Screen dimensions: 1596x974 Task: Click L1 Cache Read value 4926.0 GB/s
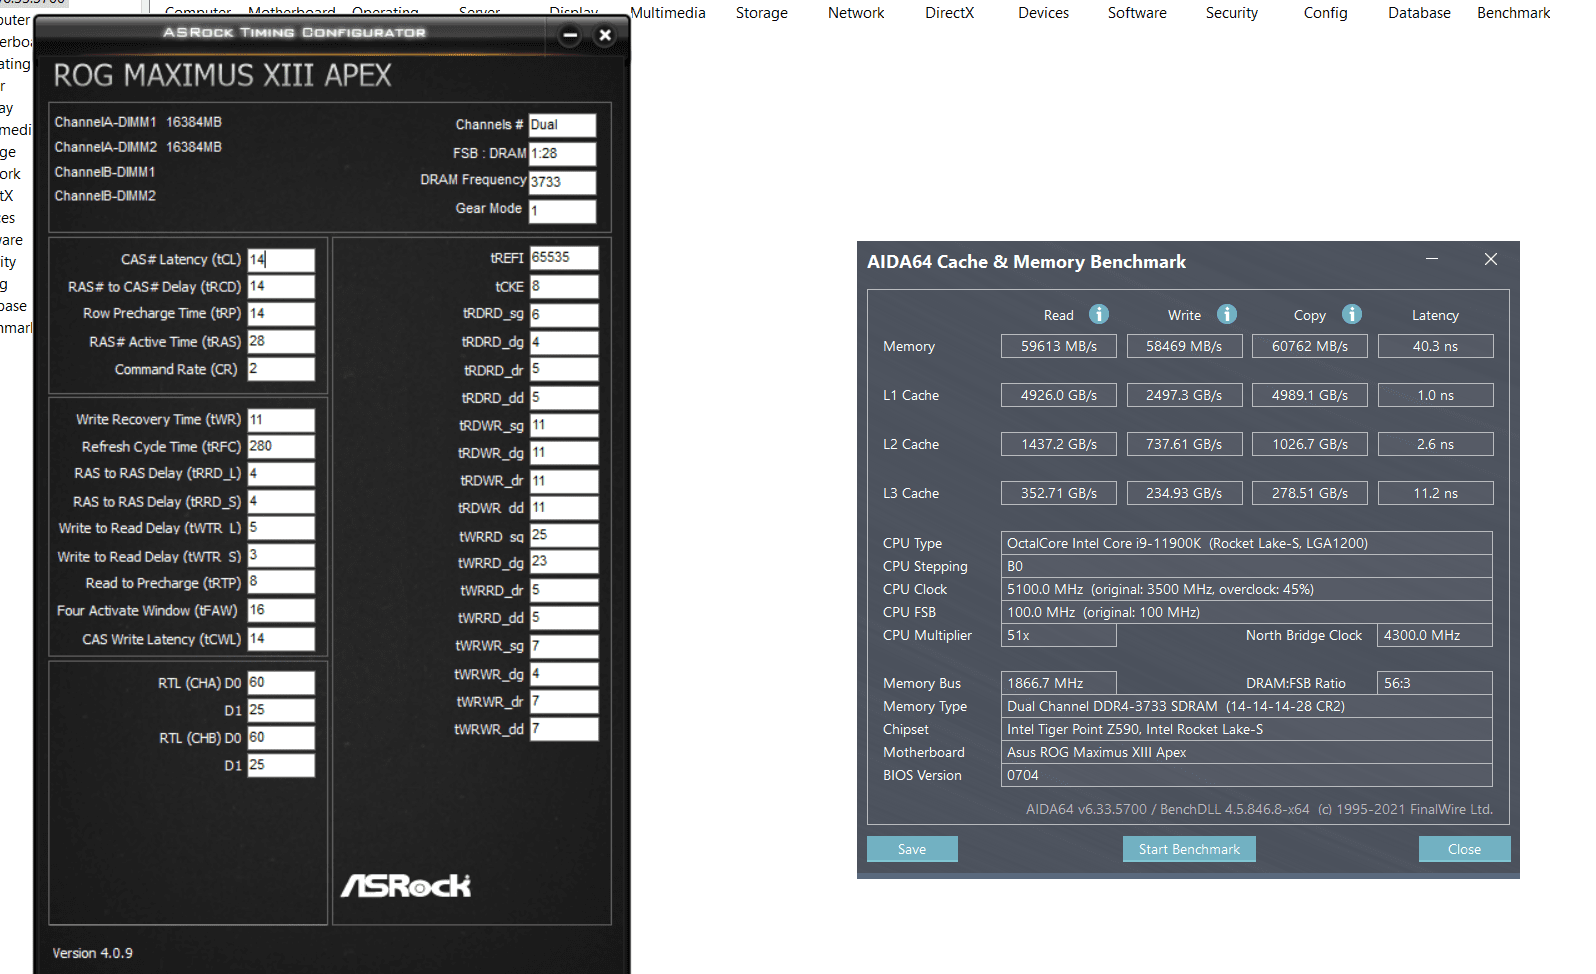[1059, 395]
